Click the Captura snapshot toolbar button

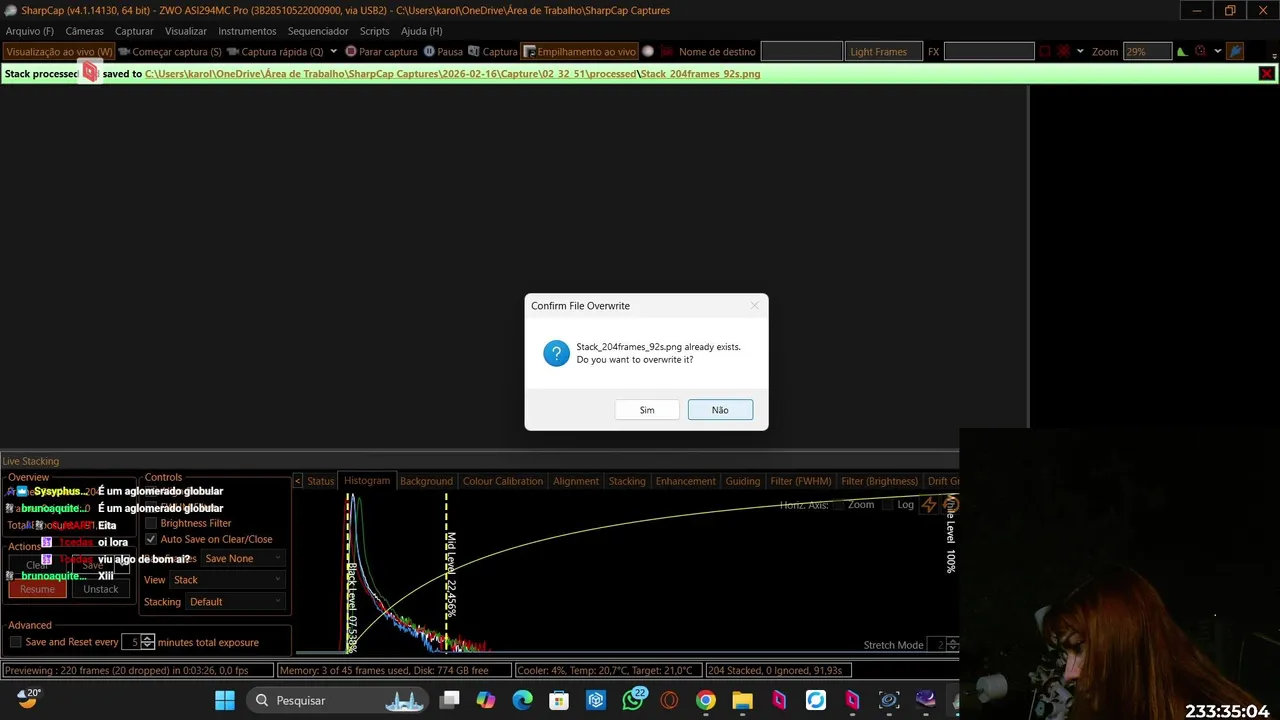(x=493, y=51)
